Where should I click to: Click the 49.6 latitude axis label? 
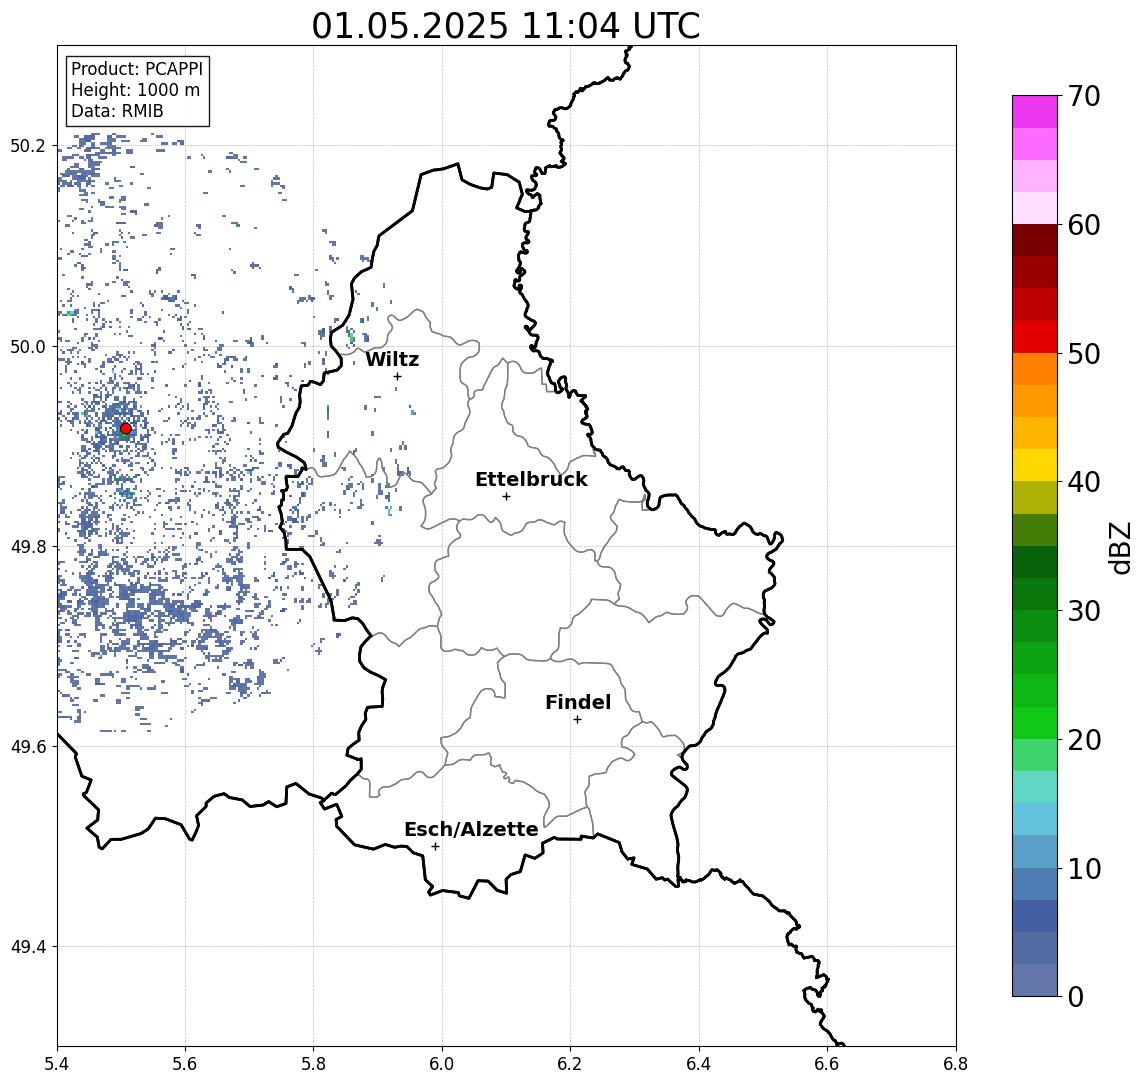28,747
